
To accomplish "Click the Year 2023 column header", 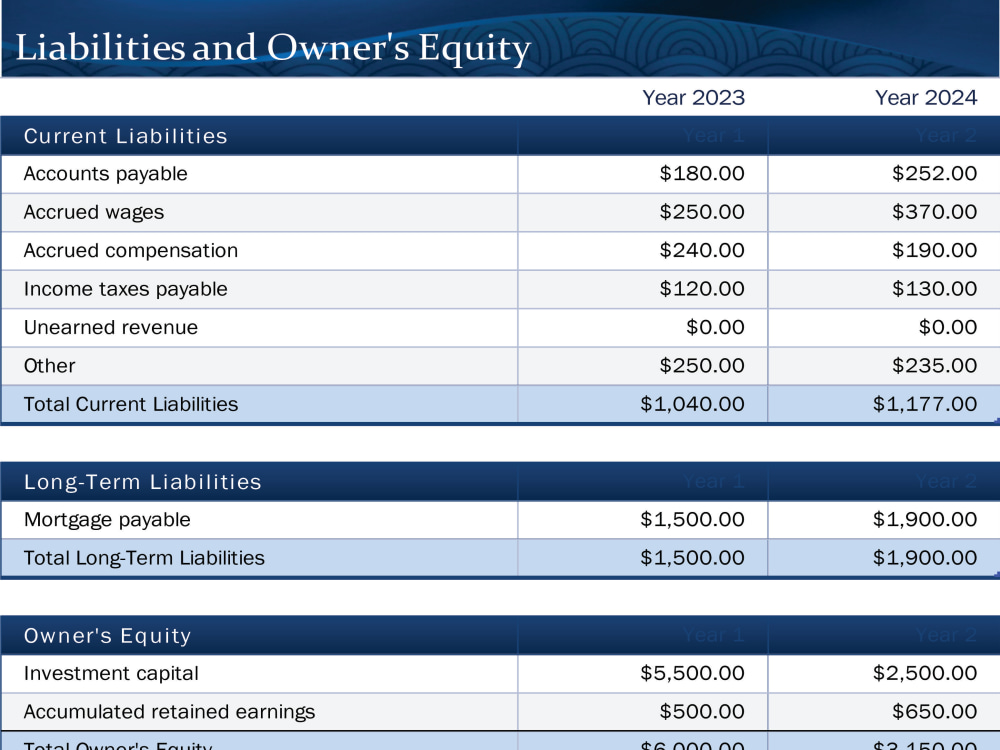I will tap(693, 98).
